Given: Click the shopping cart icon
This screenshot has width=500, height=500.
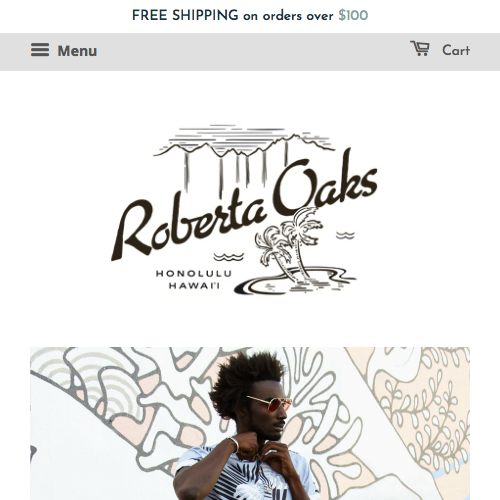Looking at the screenshot, I should point(420,49).
